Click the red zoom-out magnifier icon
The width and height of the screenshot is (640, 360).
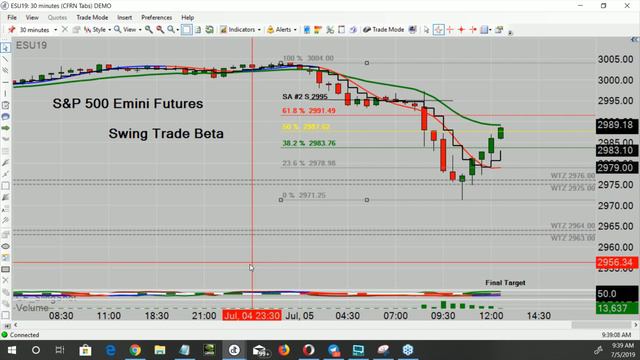[x=160, y=29]
